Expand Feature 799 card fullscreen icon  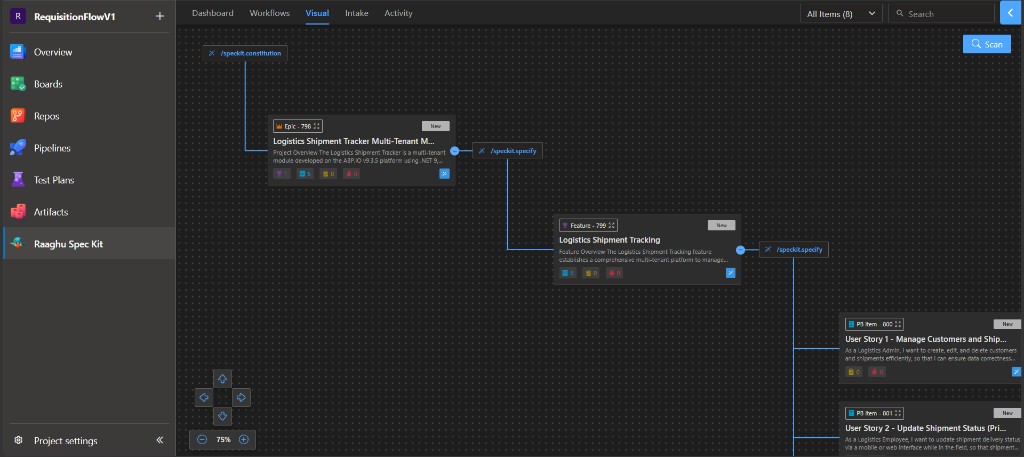[612, 225]
